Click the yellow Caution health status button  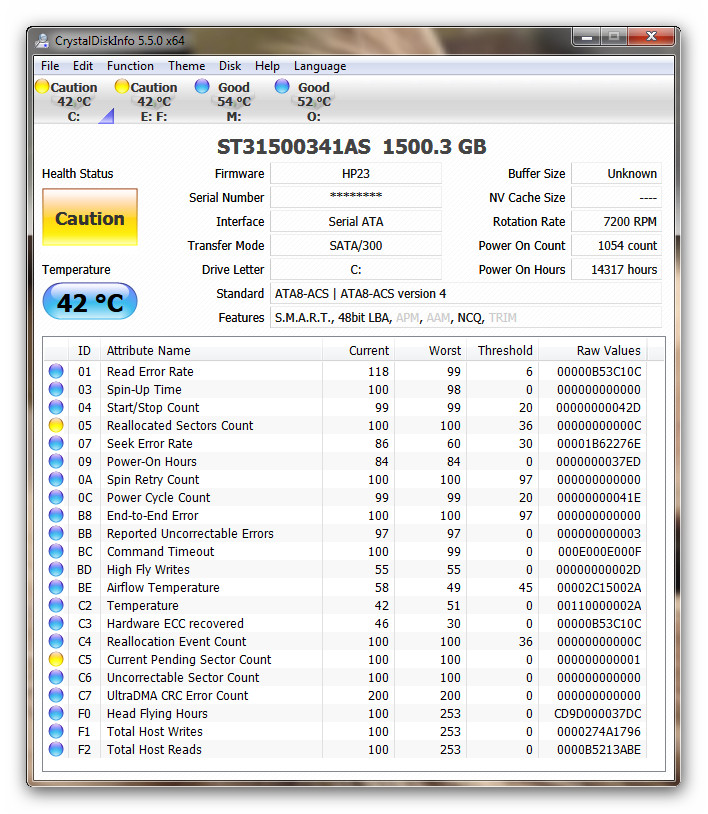pos(90,217)
